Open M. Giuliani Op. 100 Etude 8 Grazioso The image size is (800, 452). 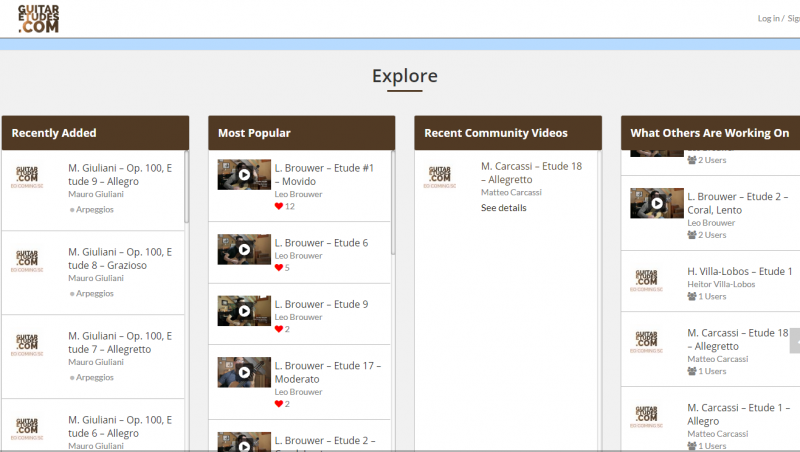click(x=120, y=259)
